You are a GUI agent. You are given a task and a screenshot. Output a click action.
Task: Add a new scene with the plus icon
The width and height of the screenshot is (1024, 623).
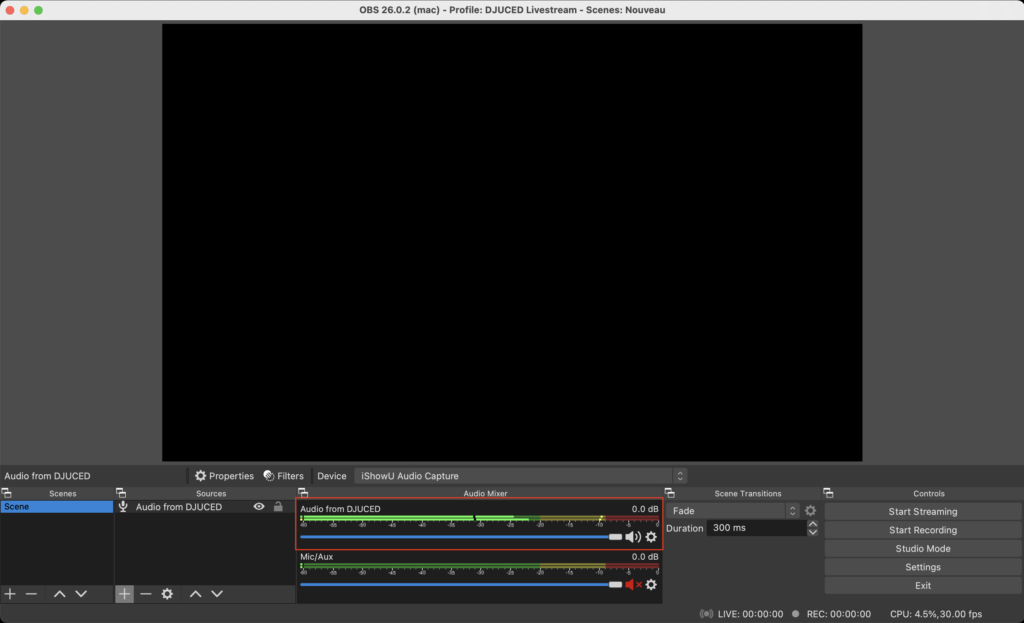point(9,593)
